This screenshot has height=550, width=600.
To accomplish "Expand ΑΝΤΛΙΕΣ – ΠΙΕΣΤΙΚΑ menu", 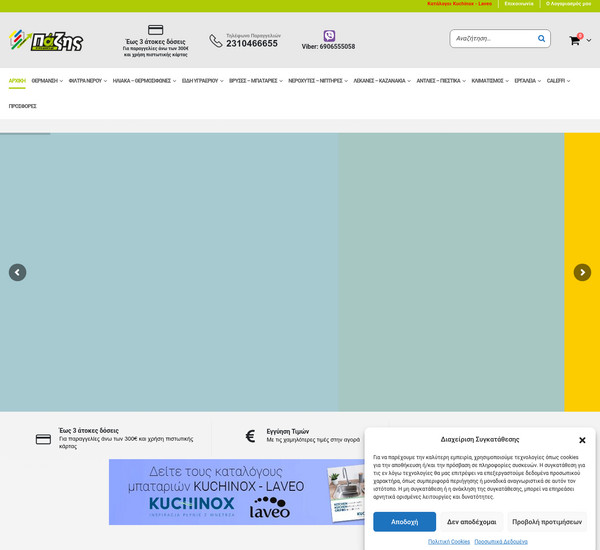I will click(x=441, y=81).
